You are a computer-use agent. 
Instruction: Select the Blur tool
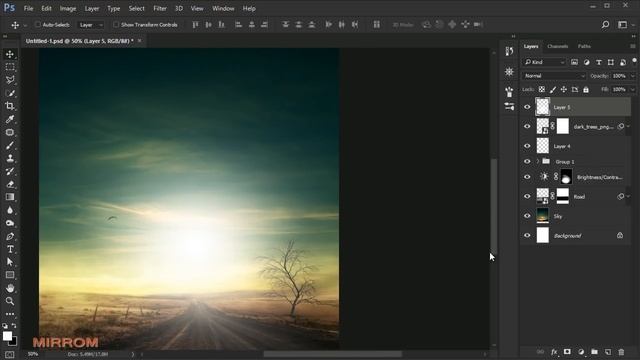10,210
